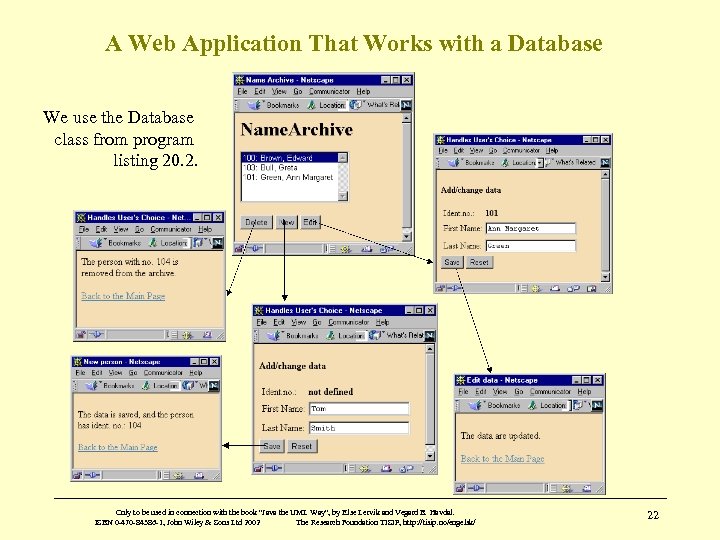Open Go menu in Name Archive window
Image resolution: width=720 pixels, height=540 pixels.
[298, 91]
